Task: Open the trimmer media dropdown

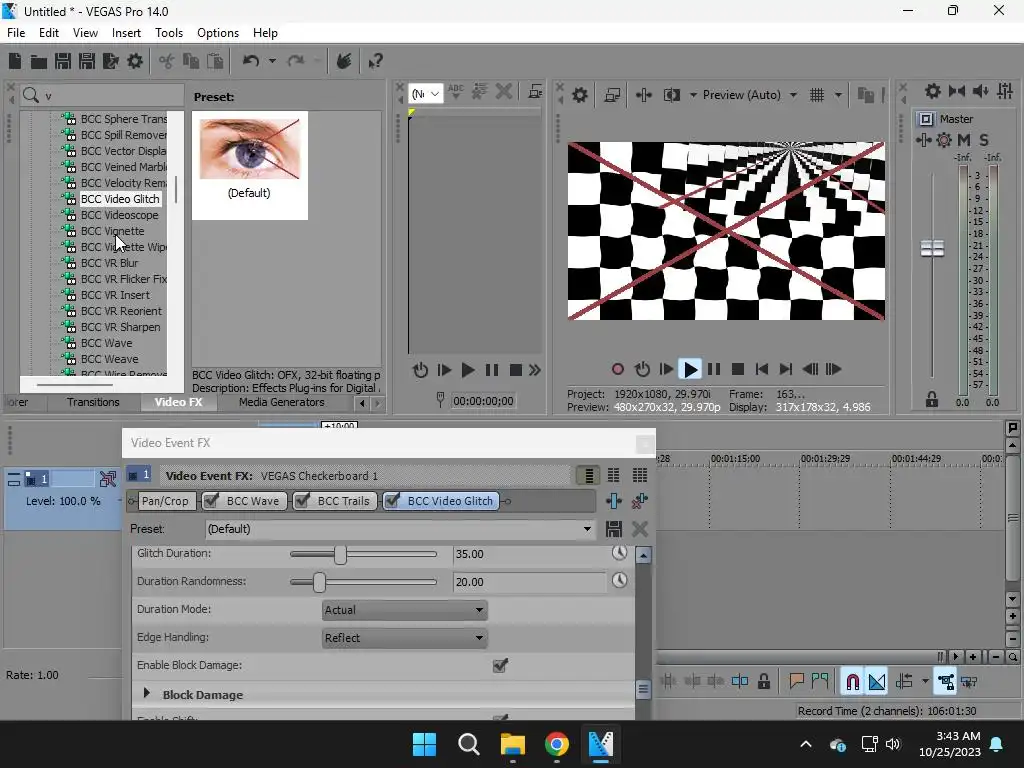Action: (x=426, y=93)
